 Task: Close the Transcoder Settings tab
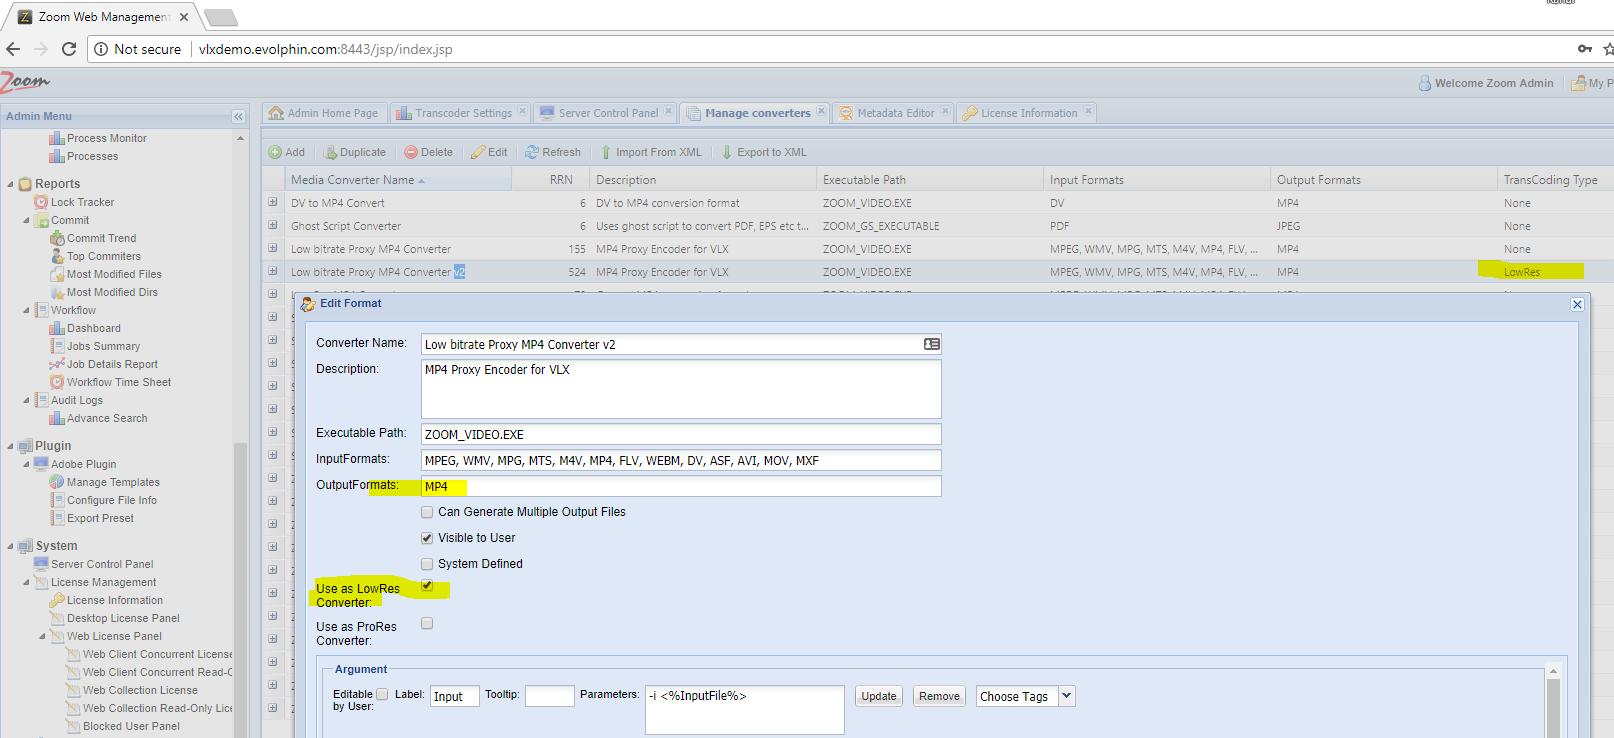point(523,111)
